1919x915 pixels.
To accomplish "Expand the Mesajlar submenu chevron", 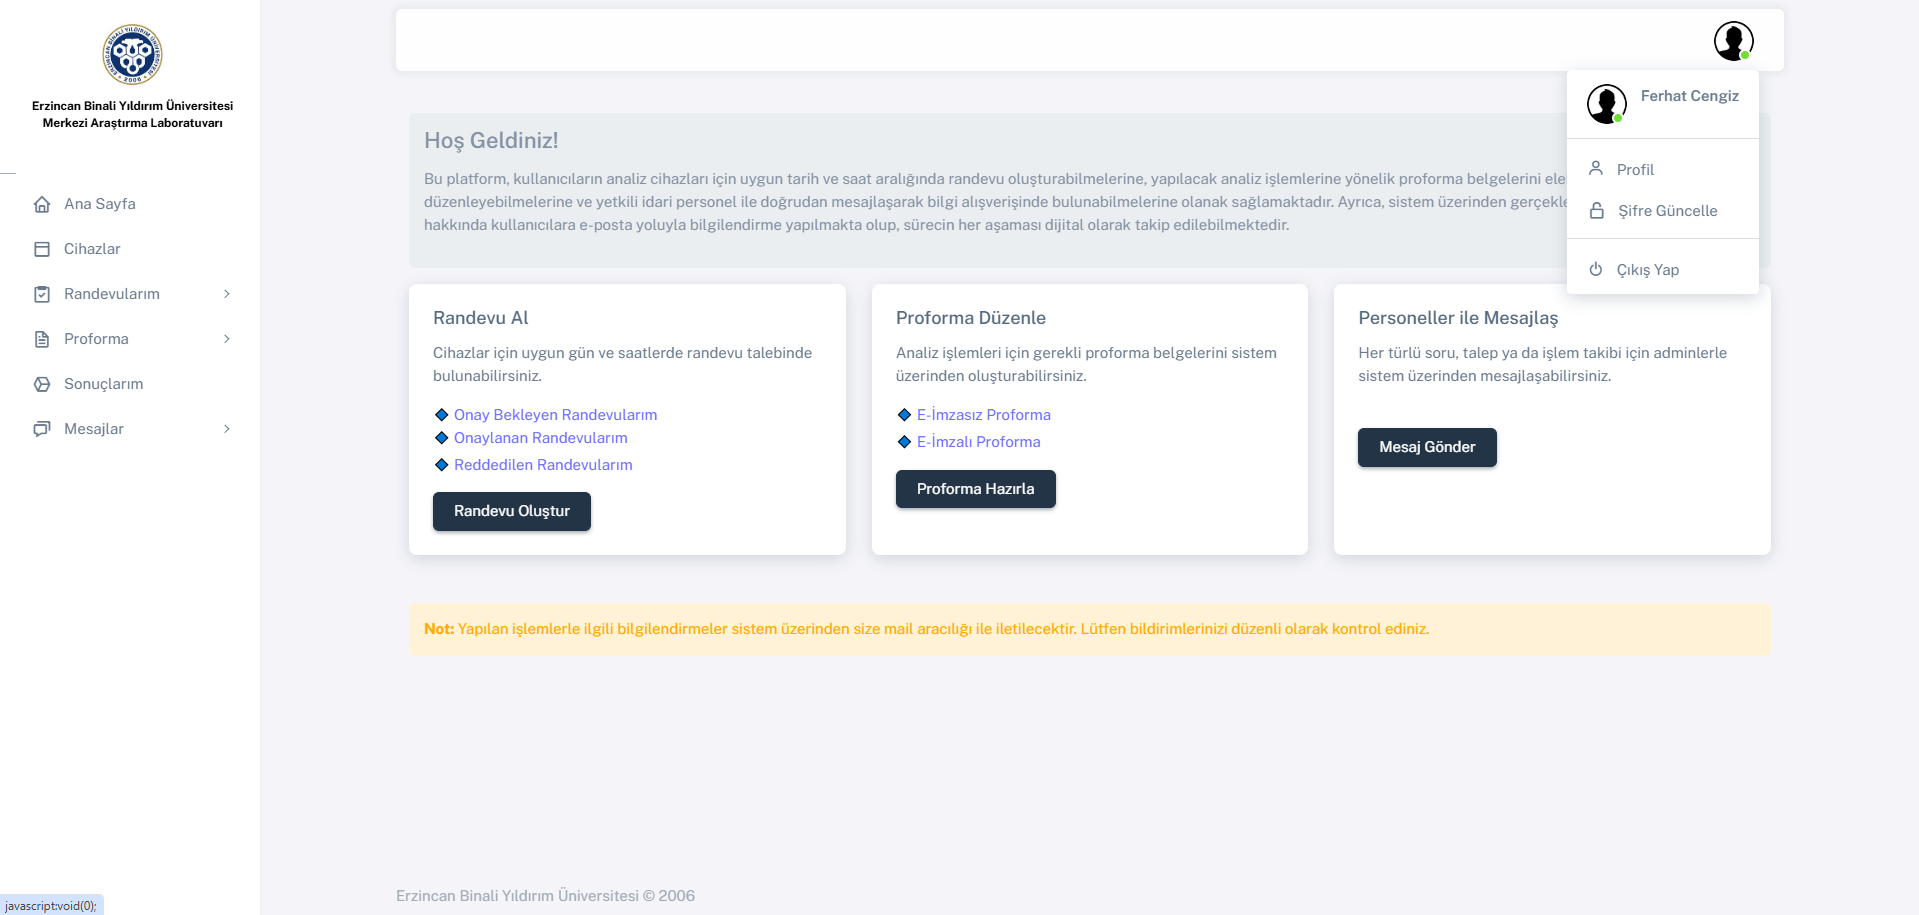I will point(227,429).
